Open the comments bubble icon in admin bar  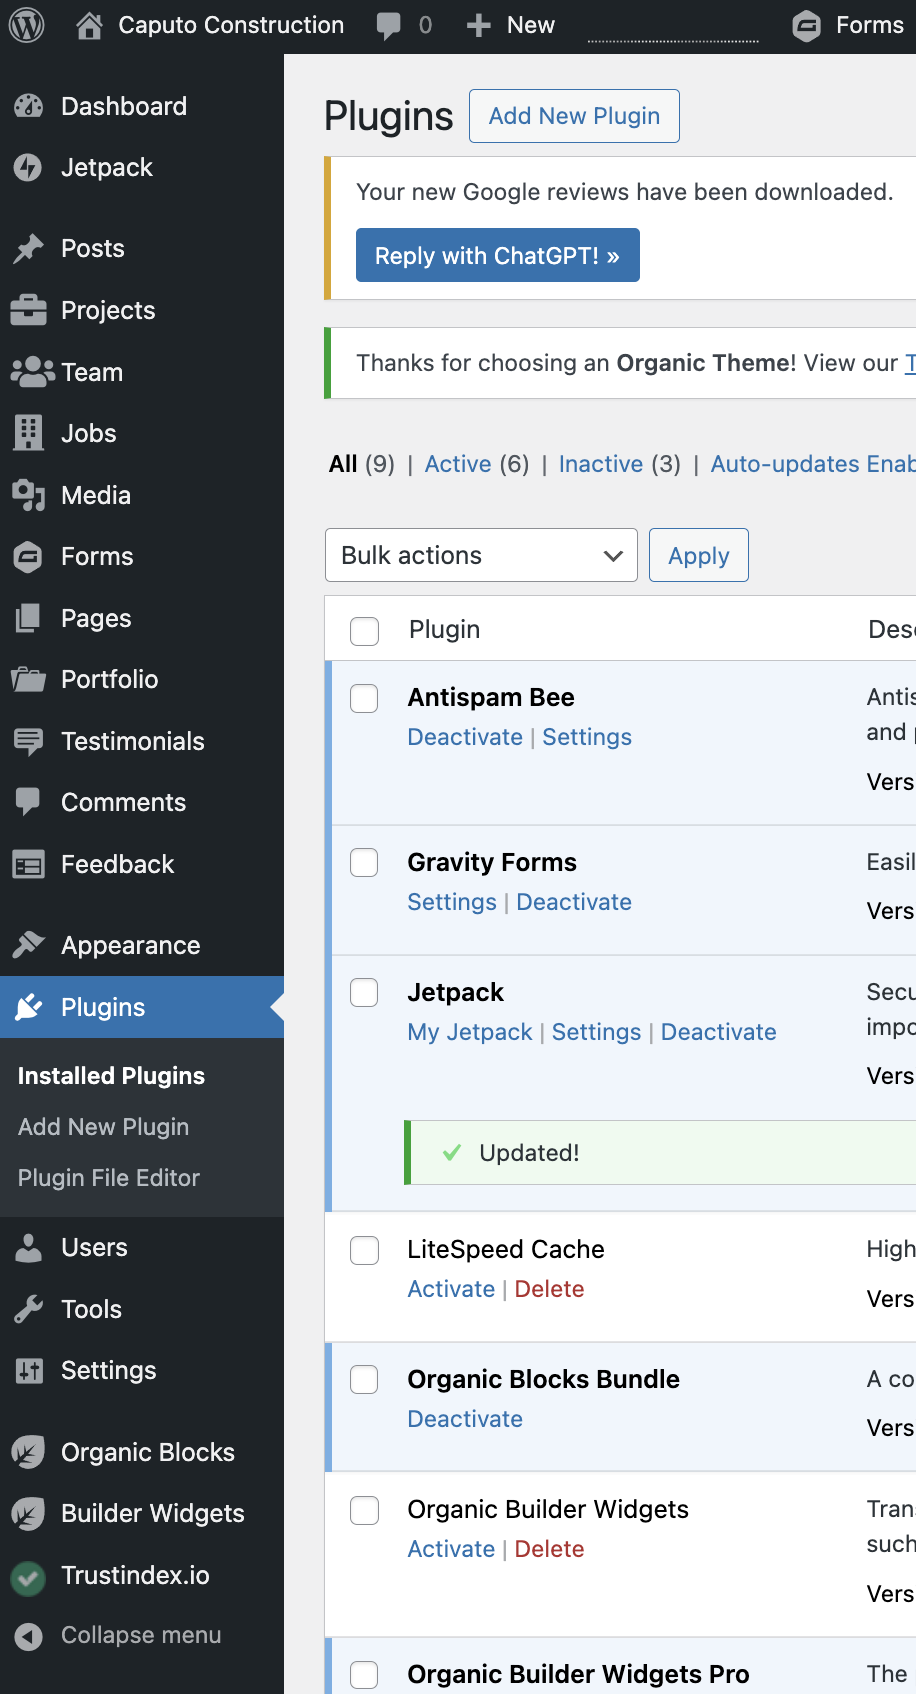(388, 25)
